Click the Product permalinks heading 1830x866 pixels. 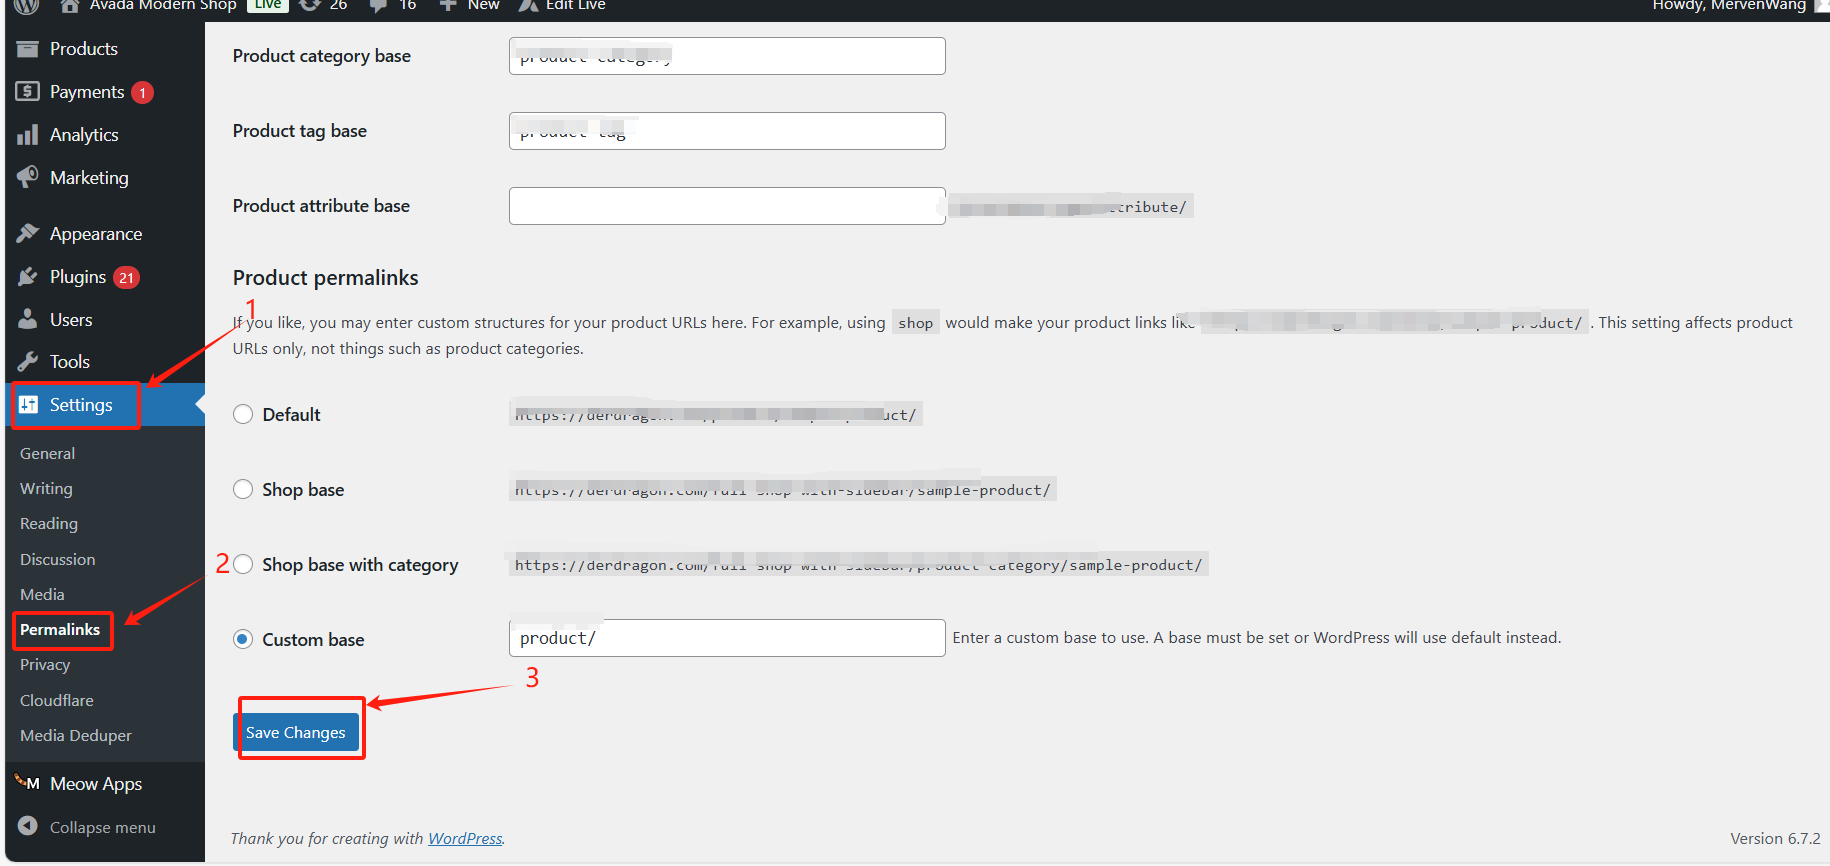326,278
